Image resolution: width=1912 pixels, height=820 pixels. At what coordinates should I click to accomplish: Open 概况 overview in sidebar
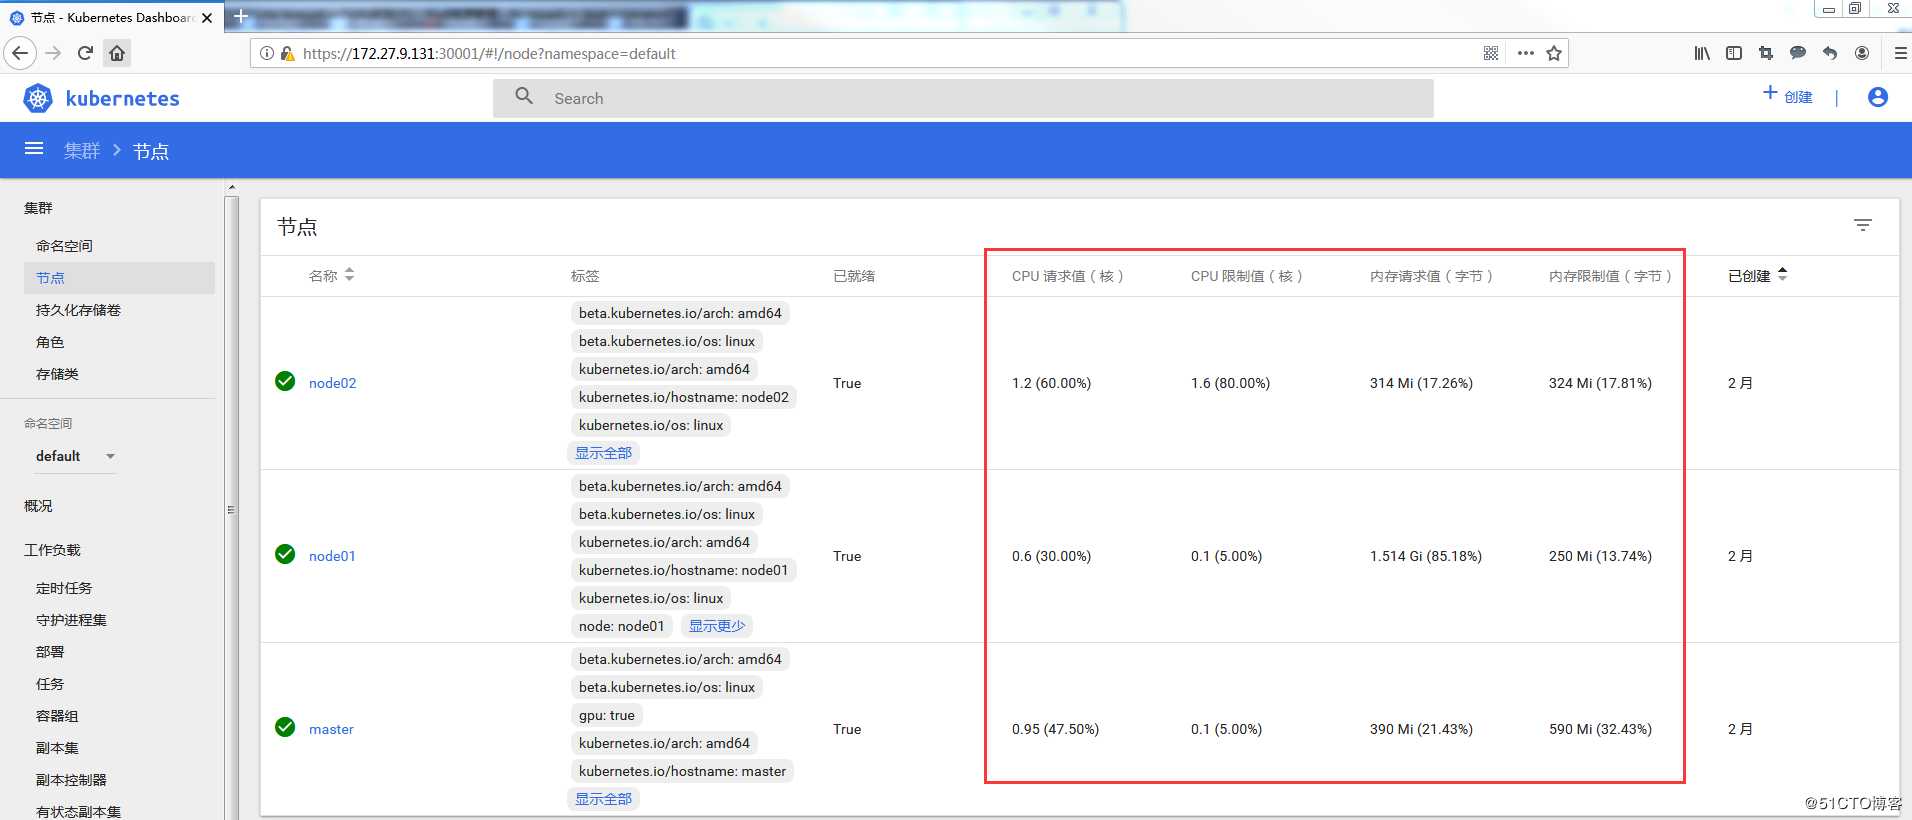[38, 506]
